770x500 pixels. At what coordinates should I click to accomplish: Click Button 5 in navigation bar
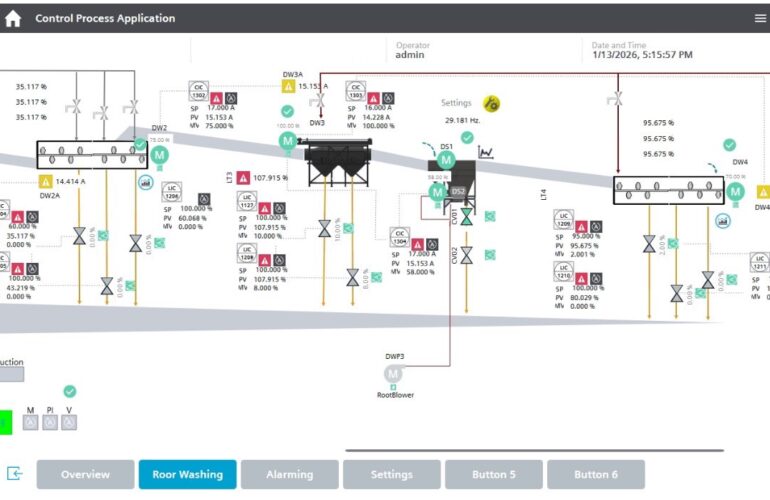pos(493,474)
